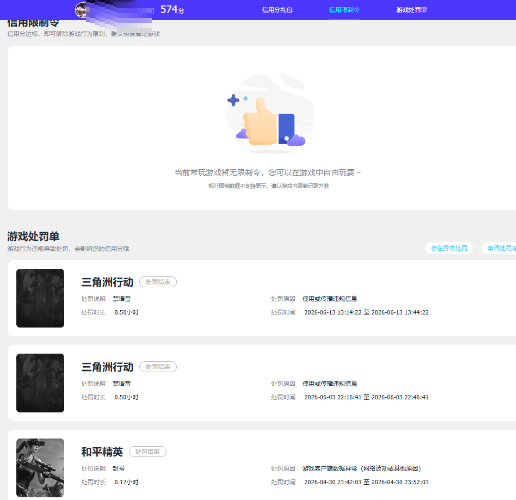Click the status badge next to 和平精英

pyautogui.click(x=148, y=452)
